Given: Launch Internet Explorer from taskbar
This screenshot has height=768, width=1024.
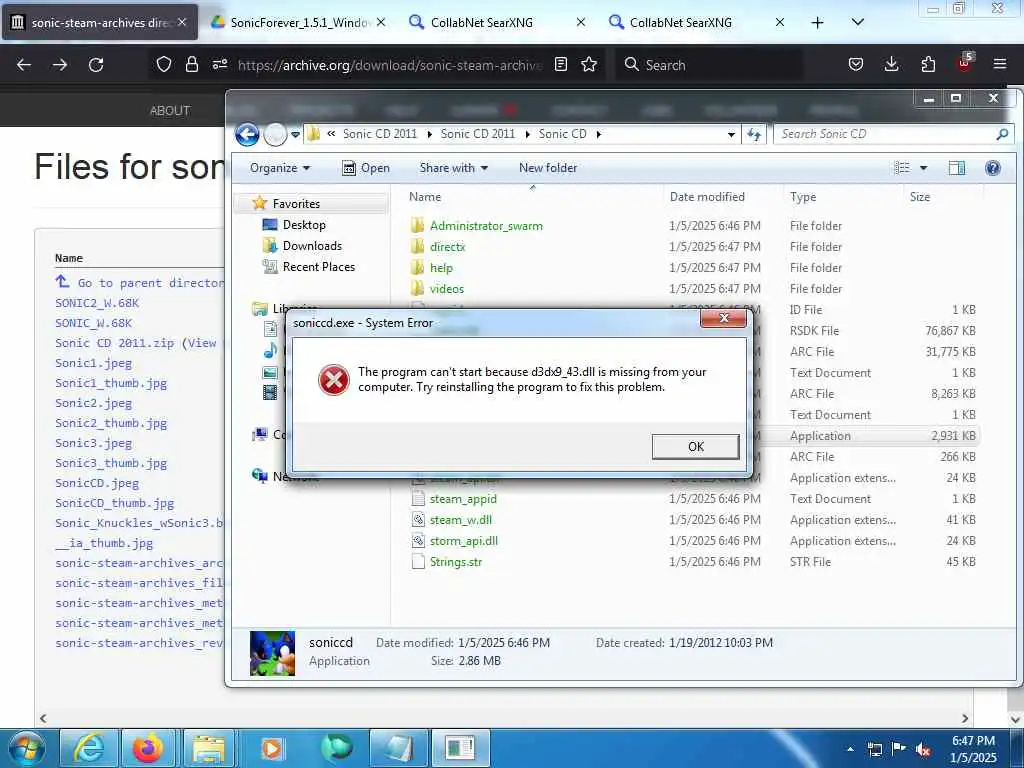Looking at the screenshot, I should tap(89, 748).
